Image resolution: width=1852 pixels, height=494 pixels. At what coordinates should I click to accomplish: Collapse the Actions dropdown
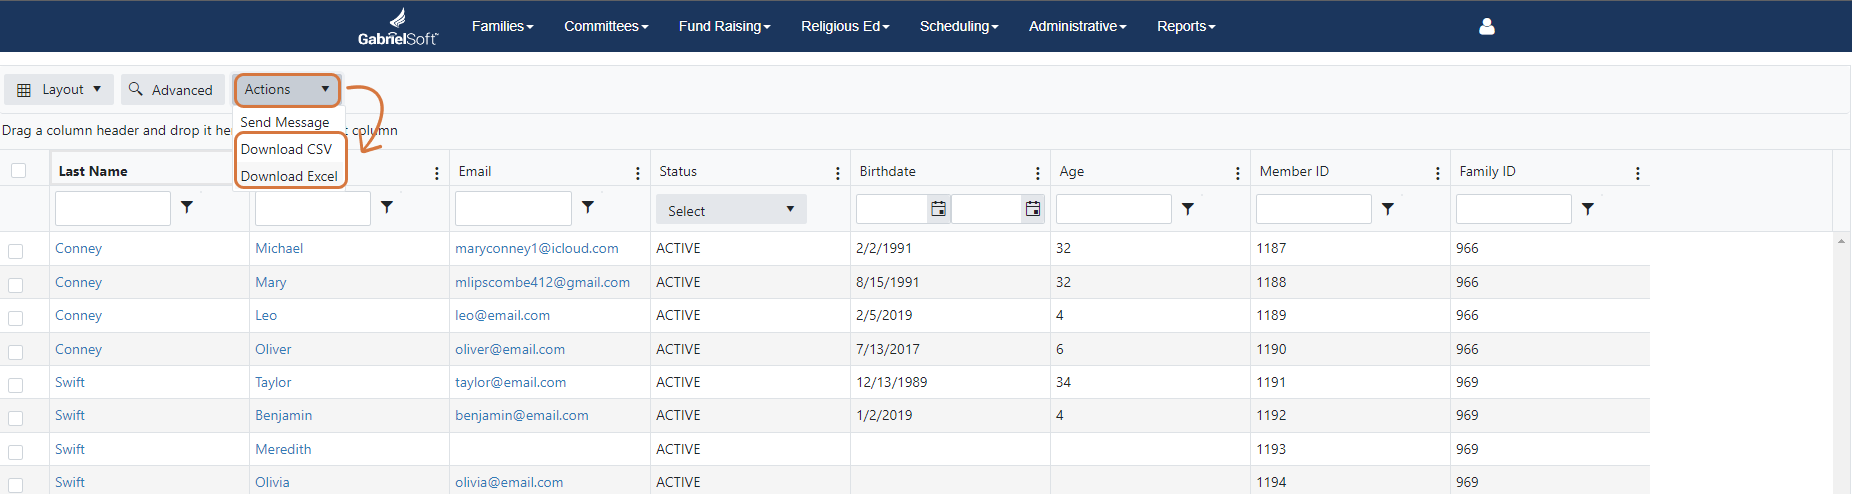click(287, 89)
